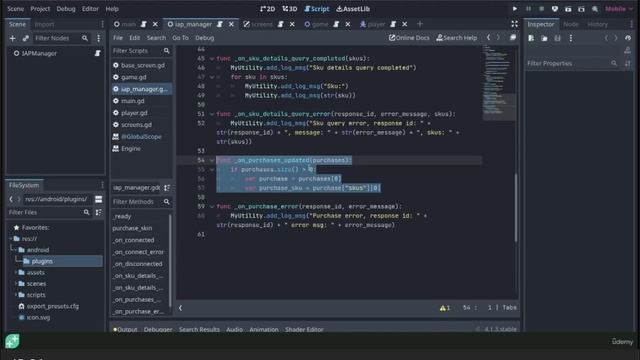Expand the assets folder in FileSystem
Screen dimensions: 640x360
click(x=16, y=272)
